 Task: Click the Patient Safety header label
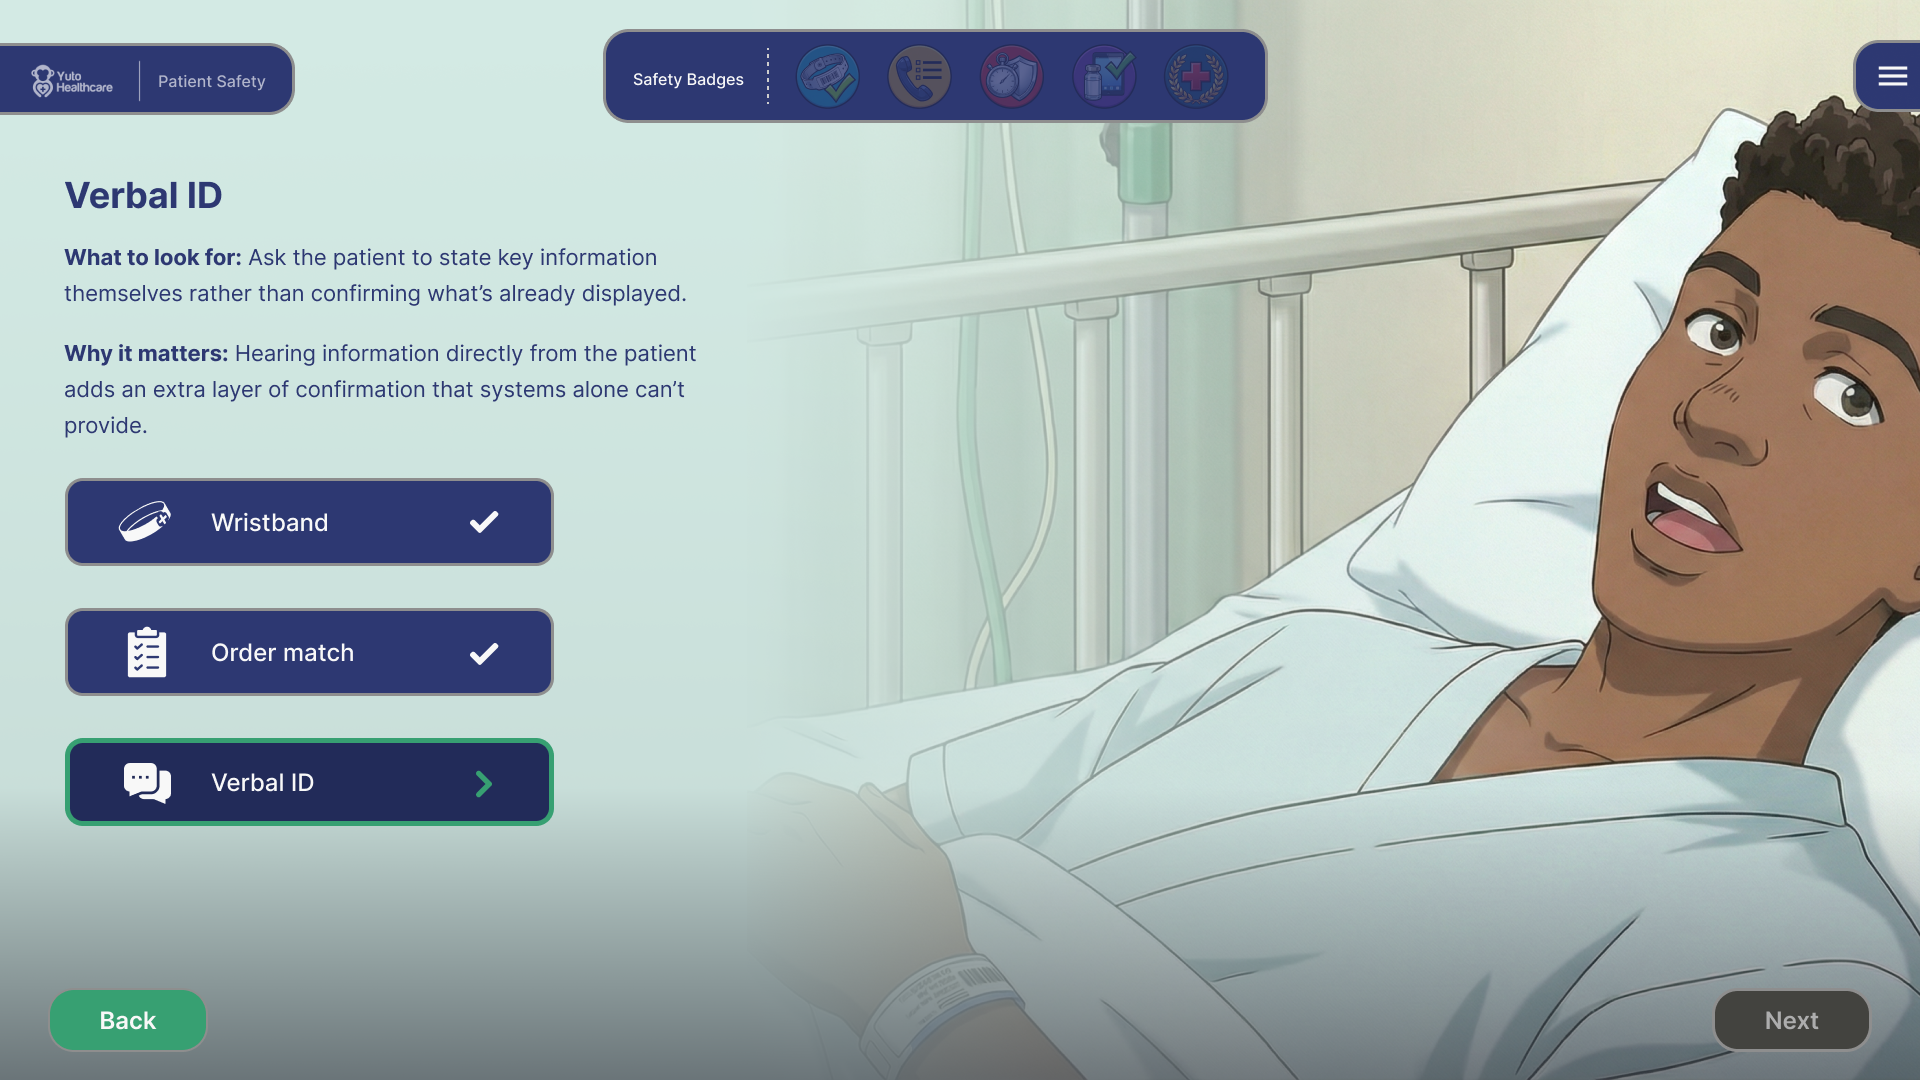(x=212, y=81)
